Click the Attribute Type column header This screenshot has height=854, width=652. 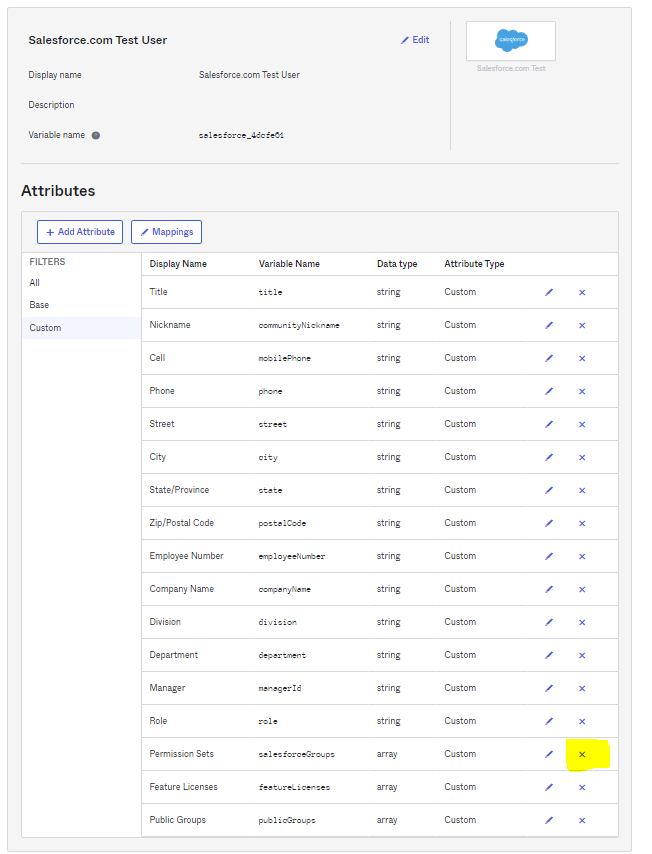[x=474, y=264]
